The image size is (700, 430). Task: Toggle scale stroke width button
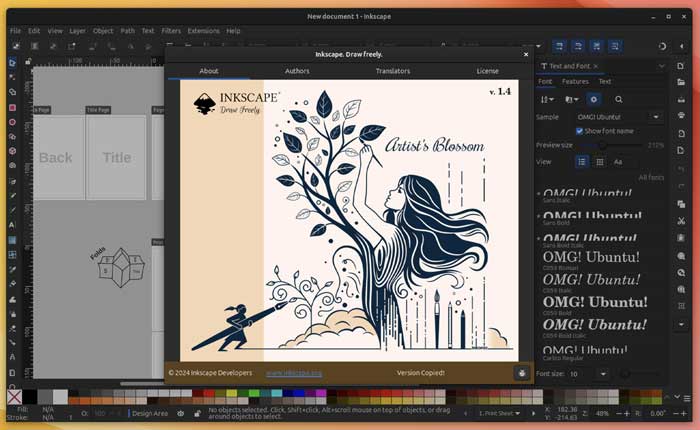coord(559,46)
